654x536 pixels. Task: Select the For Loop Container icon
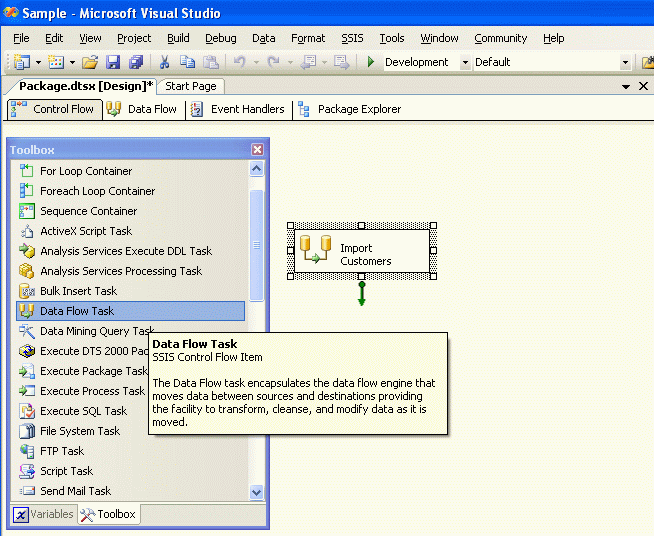27,171
